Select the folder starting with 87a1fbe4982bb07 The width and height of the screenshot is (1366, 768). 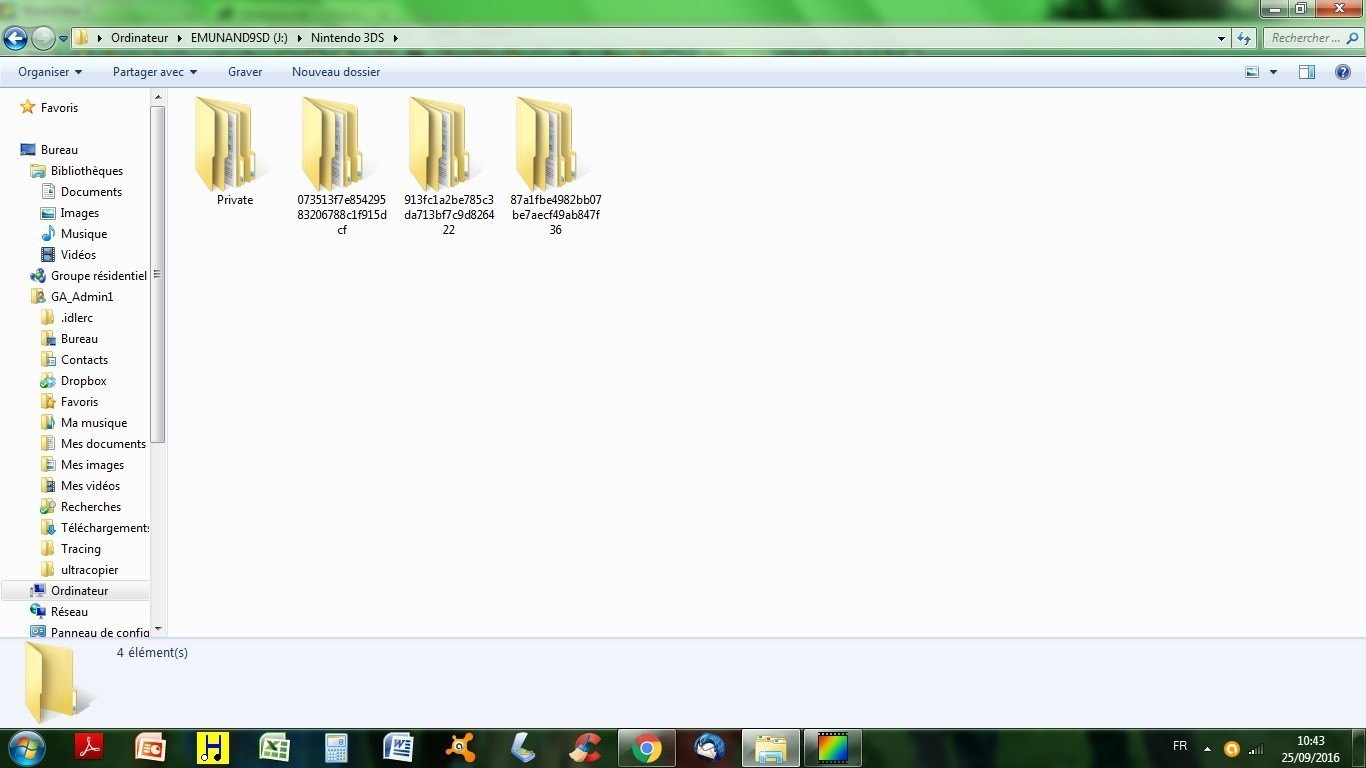point(556,166)
